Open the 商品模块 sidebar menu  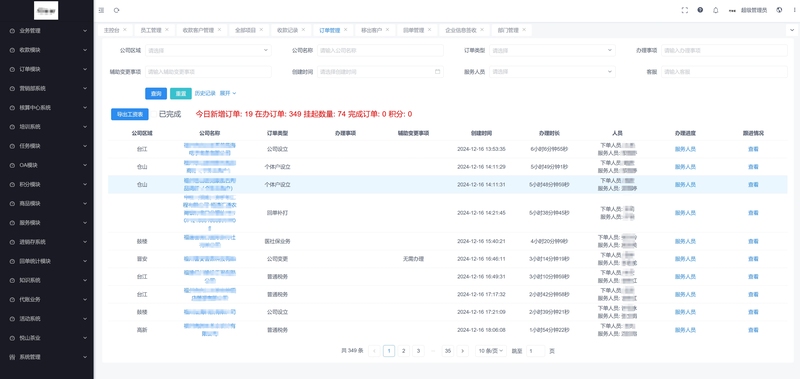point(46,204)
